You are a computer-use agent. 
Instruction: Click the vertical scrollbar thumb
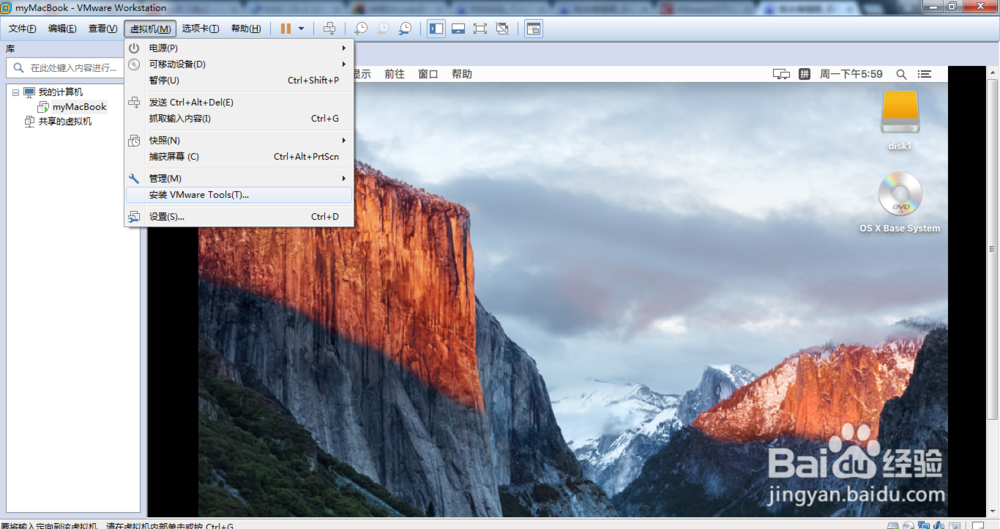click(x=992, y=249)
